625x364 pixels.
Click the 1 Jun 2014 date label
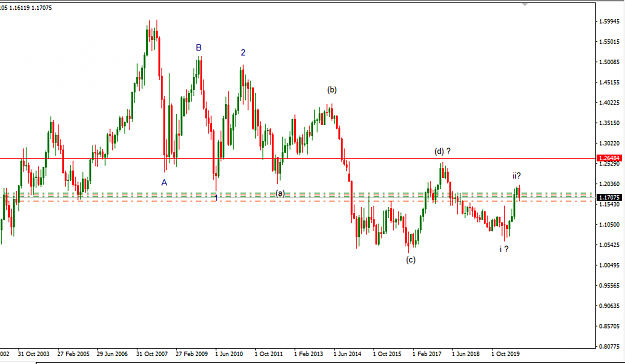pyautogui.click(x=347, y=354)
